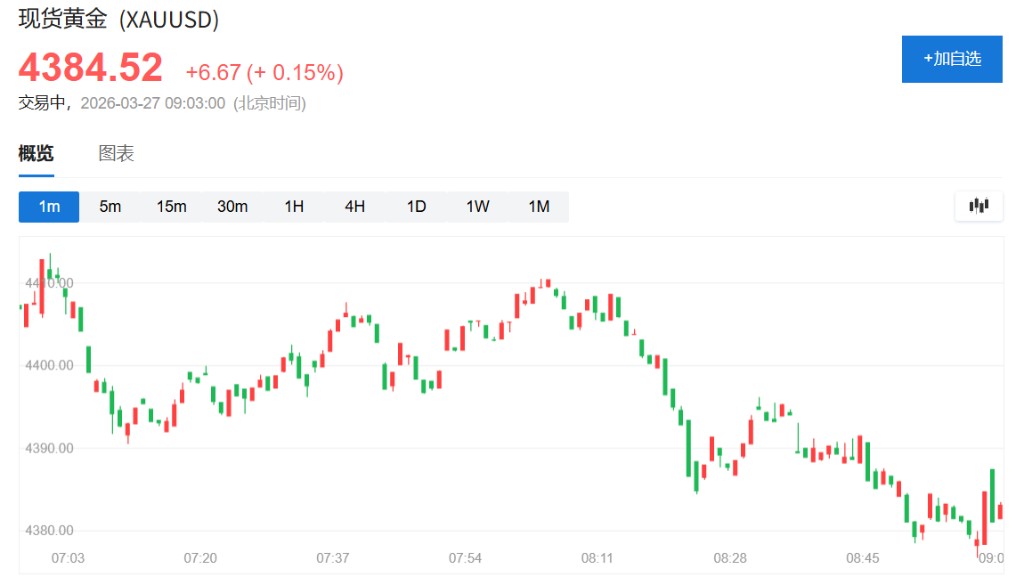Viewport: 1024px width, 585px height.
Task: Click the current price 4384.52
Action: pos(91,68)
